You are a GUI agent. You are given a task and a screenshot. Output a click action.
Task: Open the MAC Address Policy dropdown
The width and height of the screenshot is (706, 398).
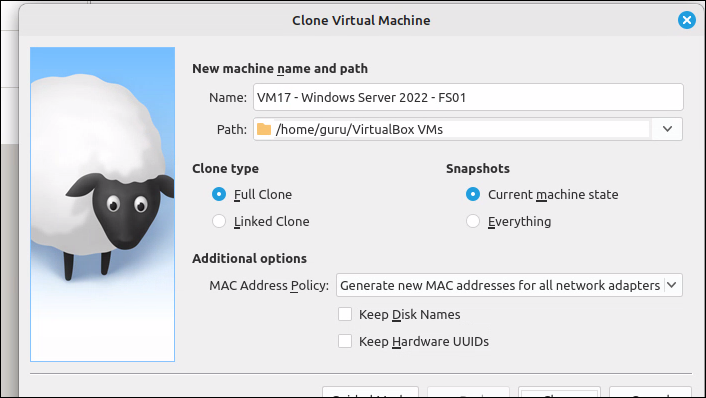pos(509,285)
